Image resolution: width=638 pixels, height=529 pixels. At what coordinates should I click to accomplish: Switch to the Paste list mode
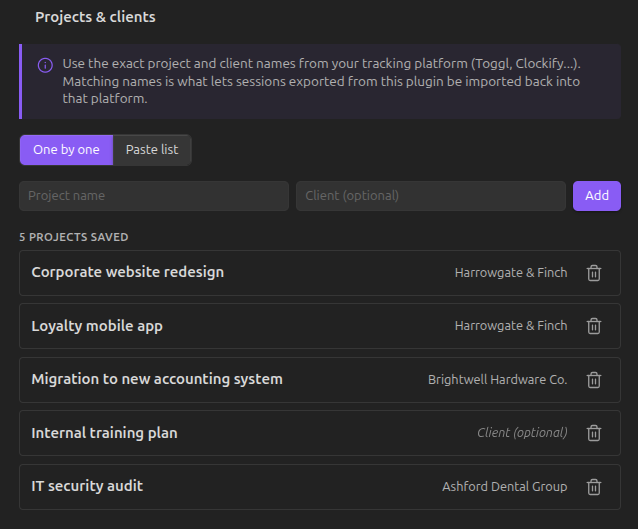tap(152, 150)
